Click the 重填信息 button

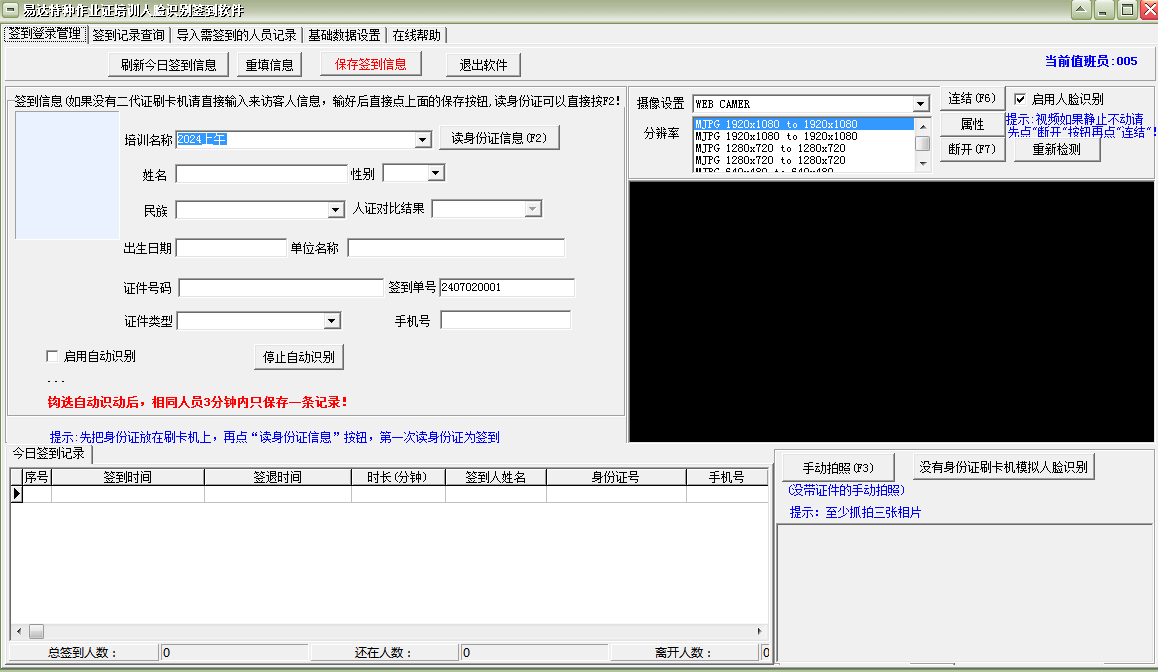[270, 65]
